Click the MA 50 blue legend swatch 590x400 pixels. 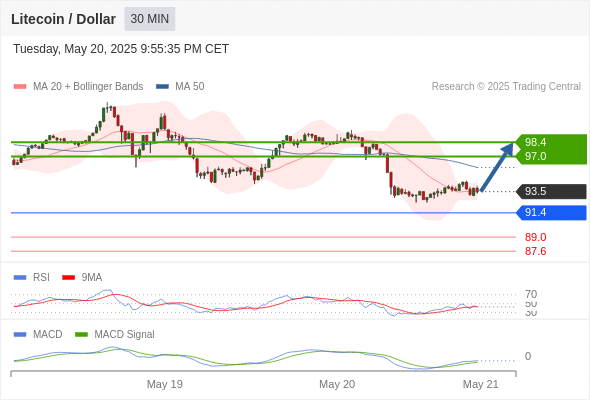pos(162,87)
